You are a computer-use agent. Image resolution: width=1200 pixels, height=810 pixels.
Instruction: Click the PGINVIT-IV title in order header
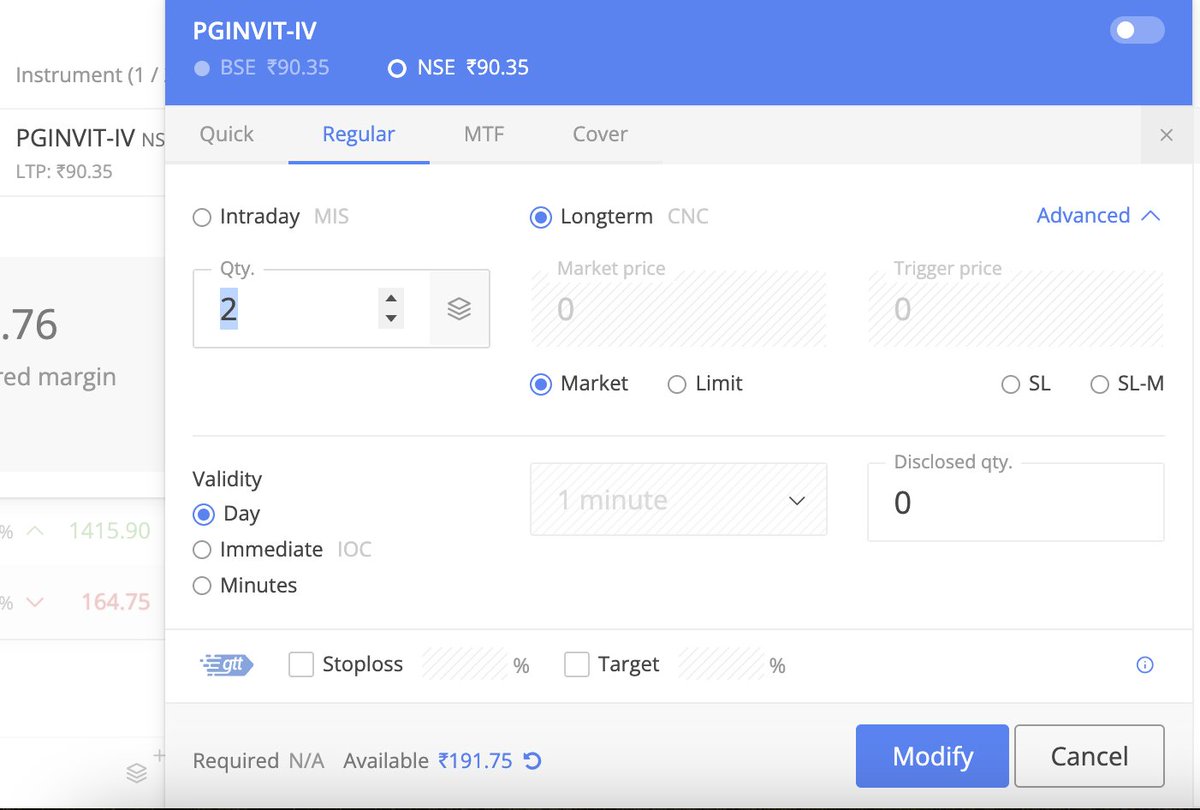click(x=255, y=31)
